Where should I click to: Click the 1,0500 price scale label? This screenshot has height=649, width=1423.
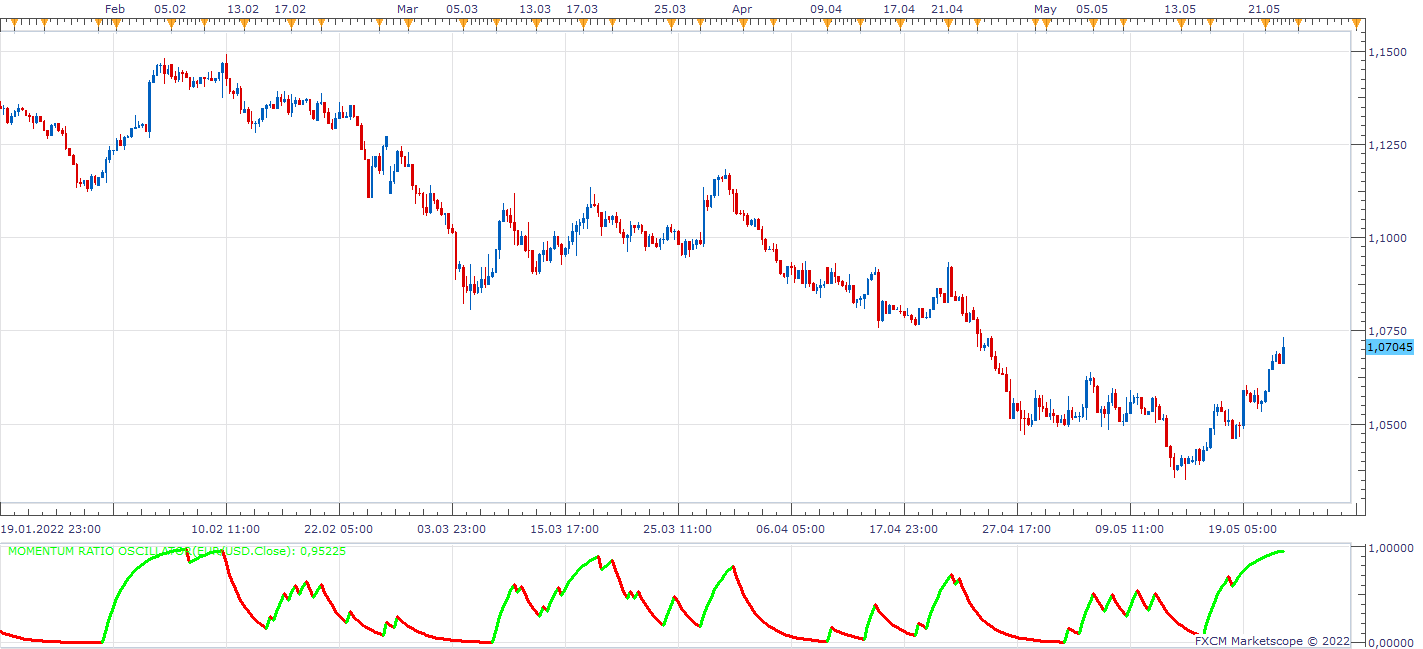click(x=1386, y=425)
